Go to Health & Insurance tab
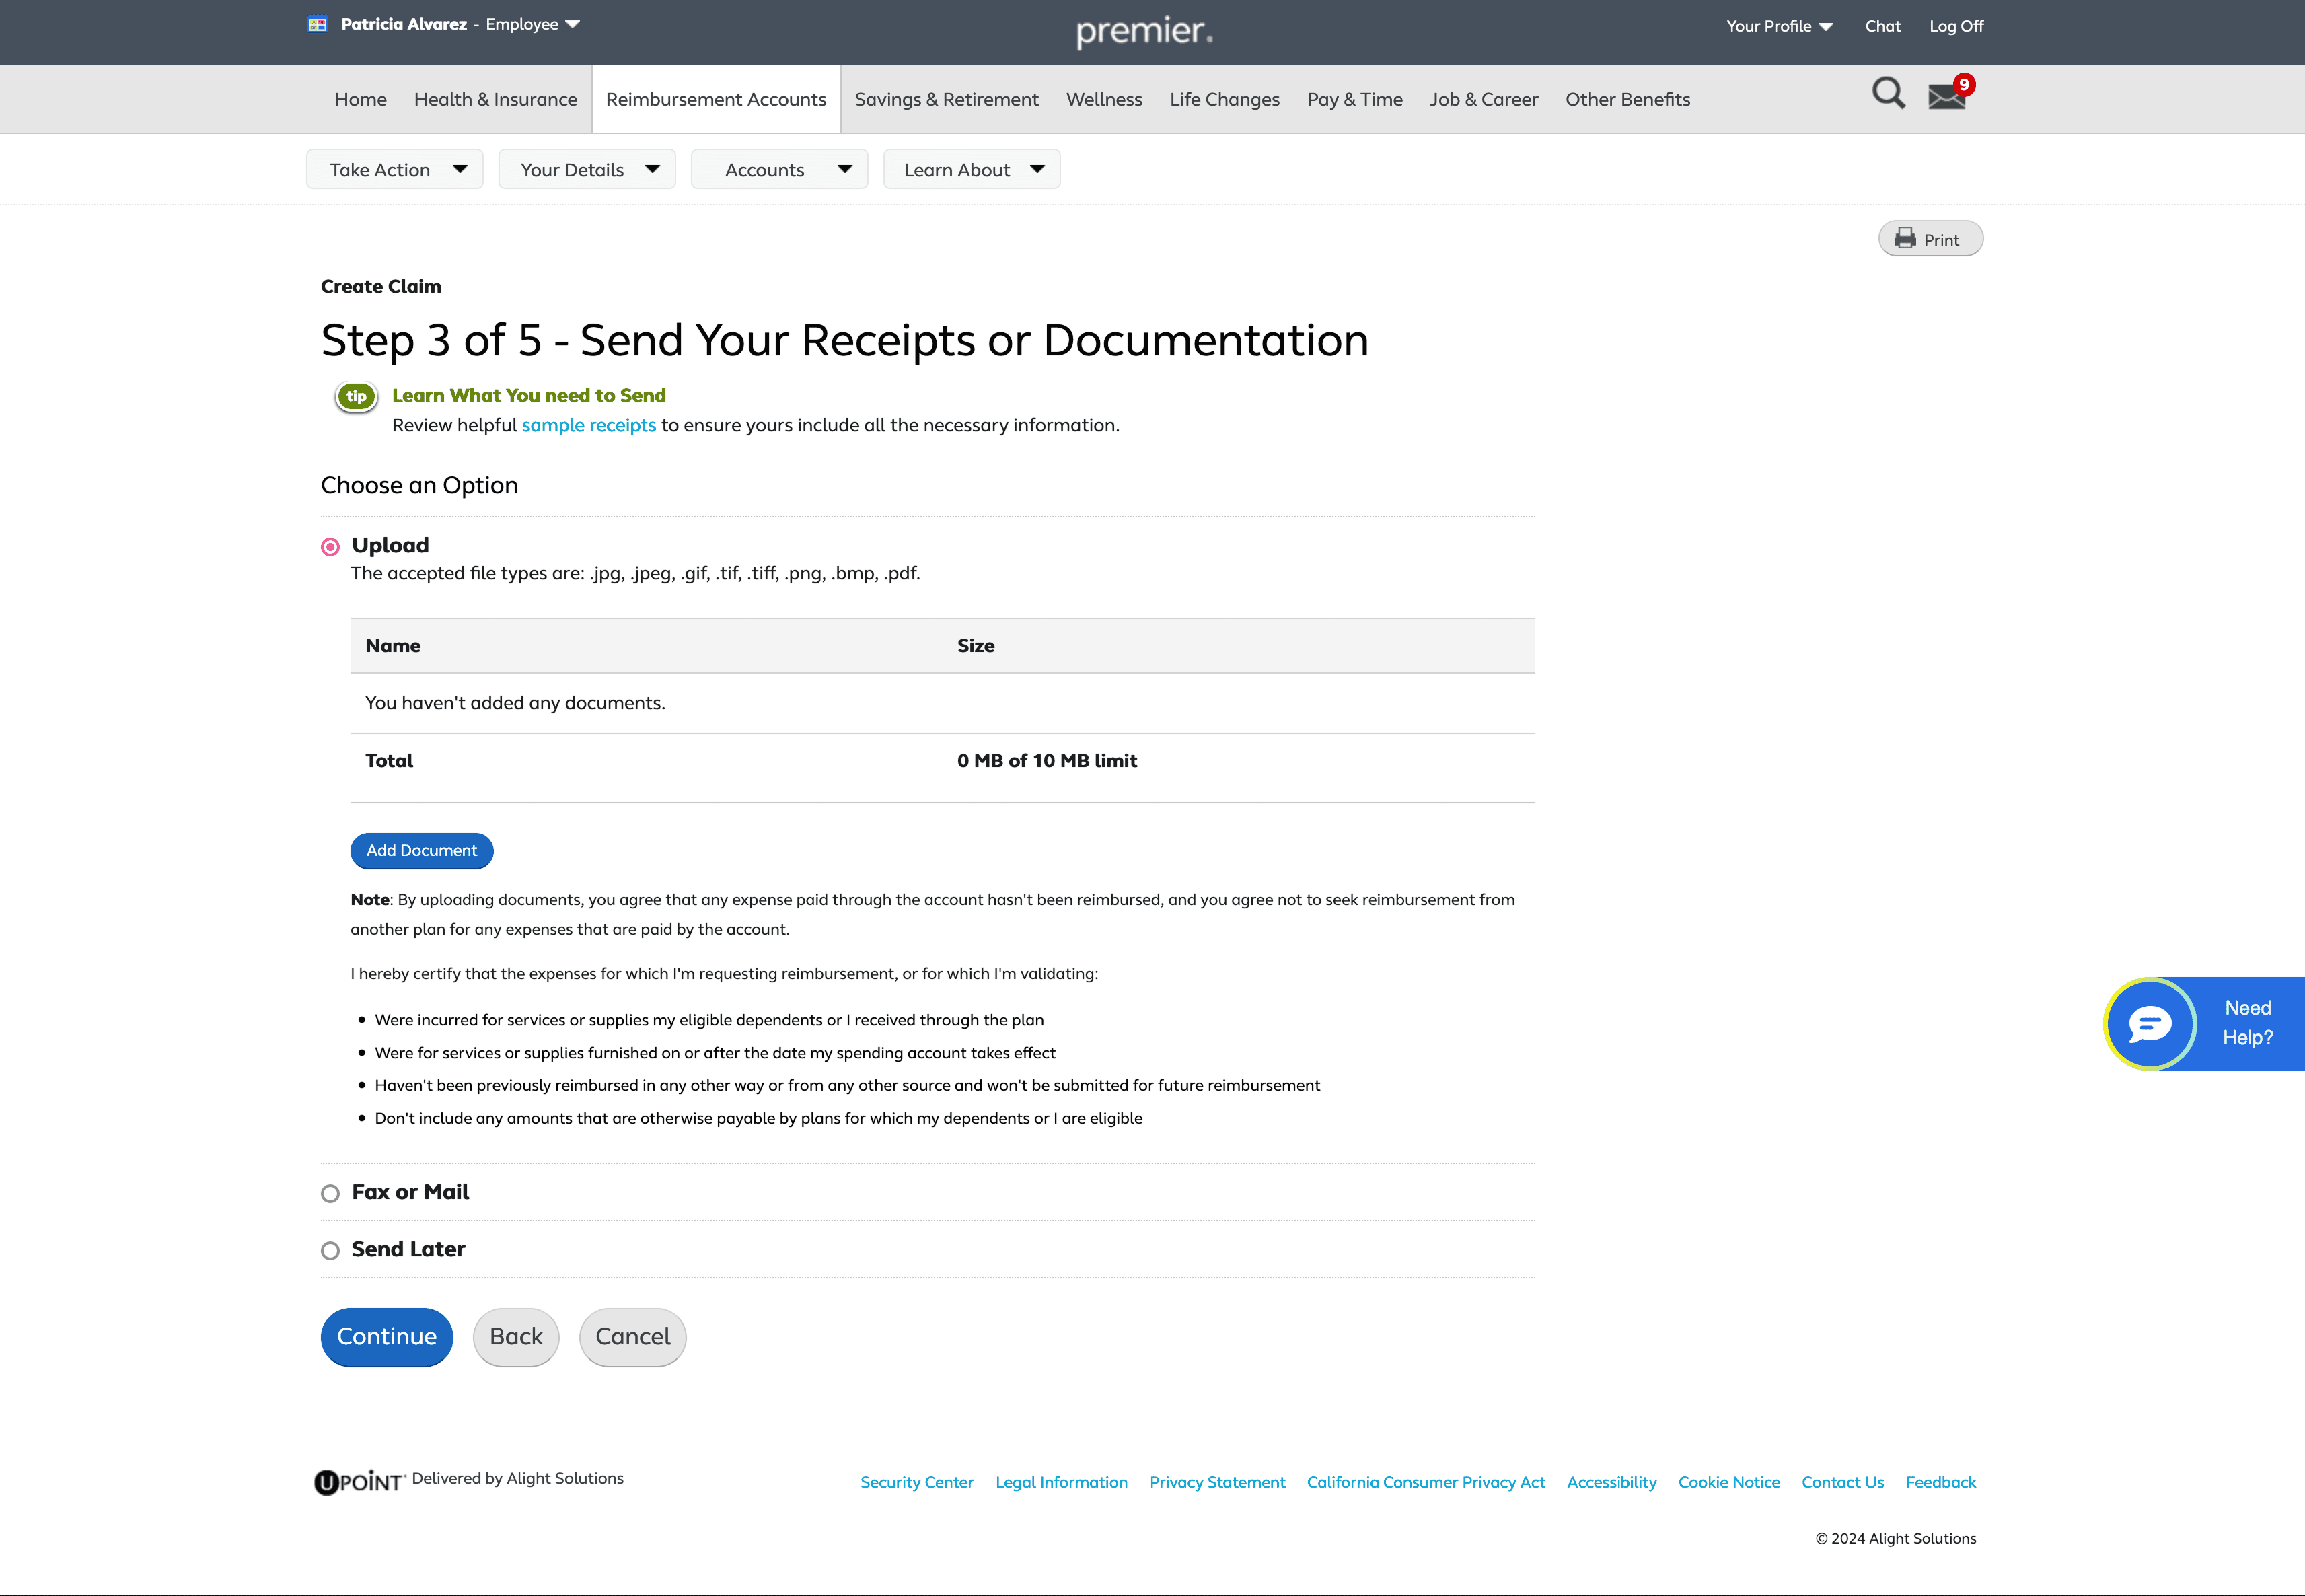 495,99
